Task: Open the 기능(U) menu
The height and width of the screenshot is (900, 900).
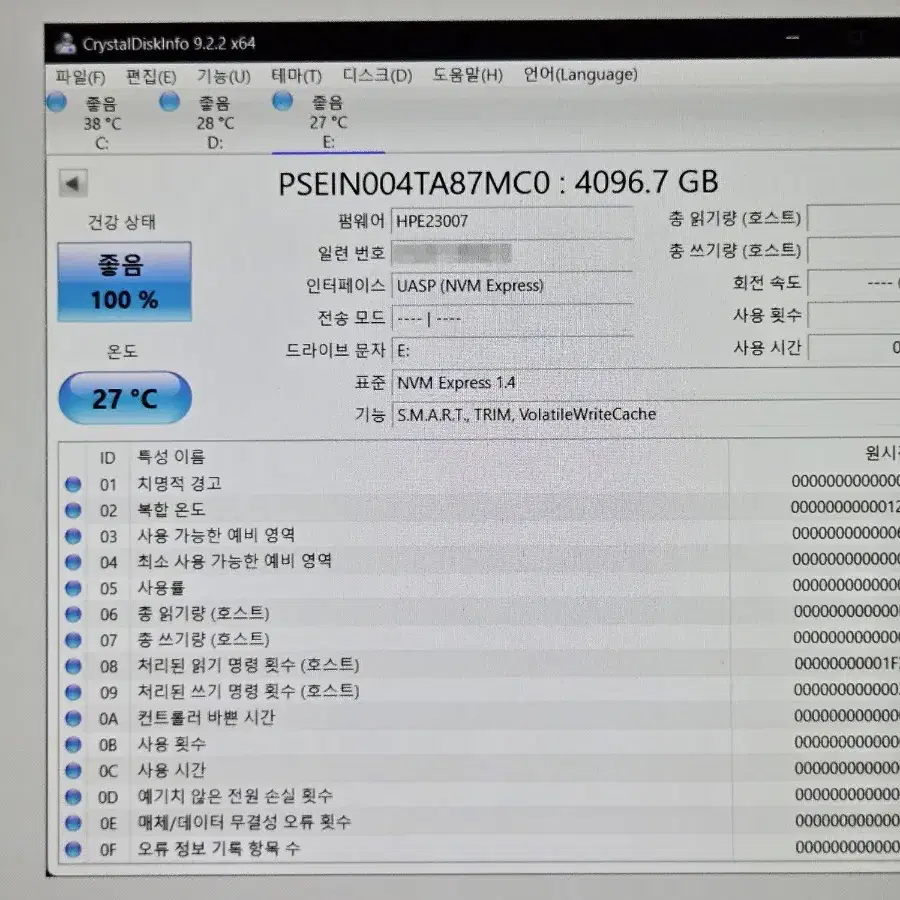Action: pyautogui.click(x=224, y=76)
